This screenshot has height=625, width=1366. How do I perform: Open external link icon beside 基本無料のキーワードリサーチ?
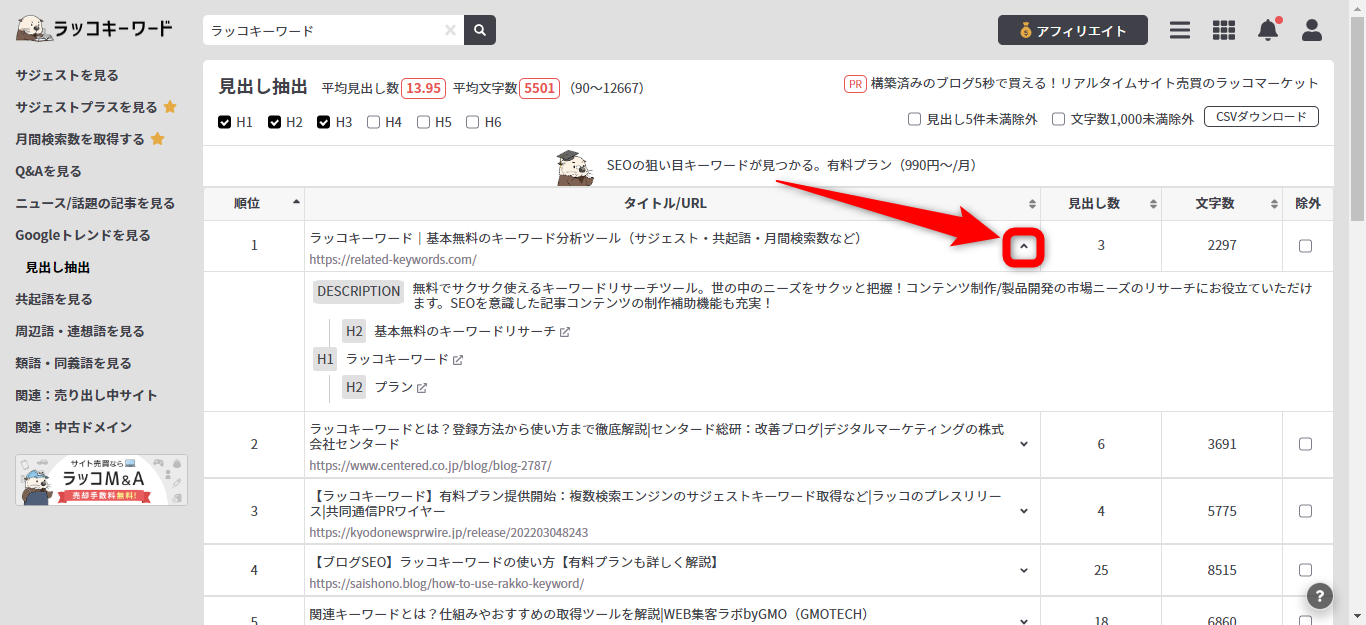565,332
